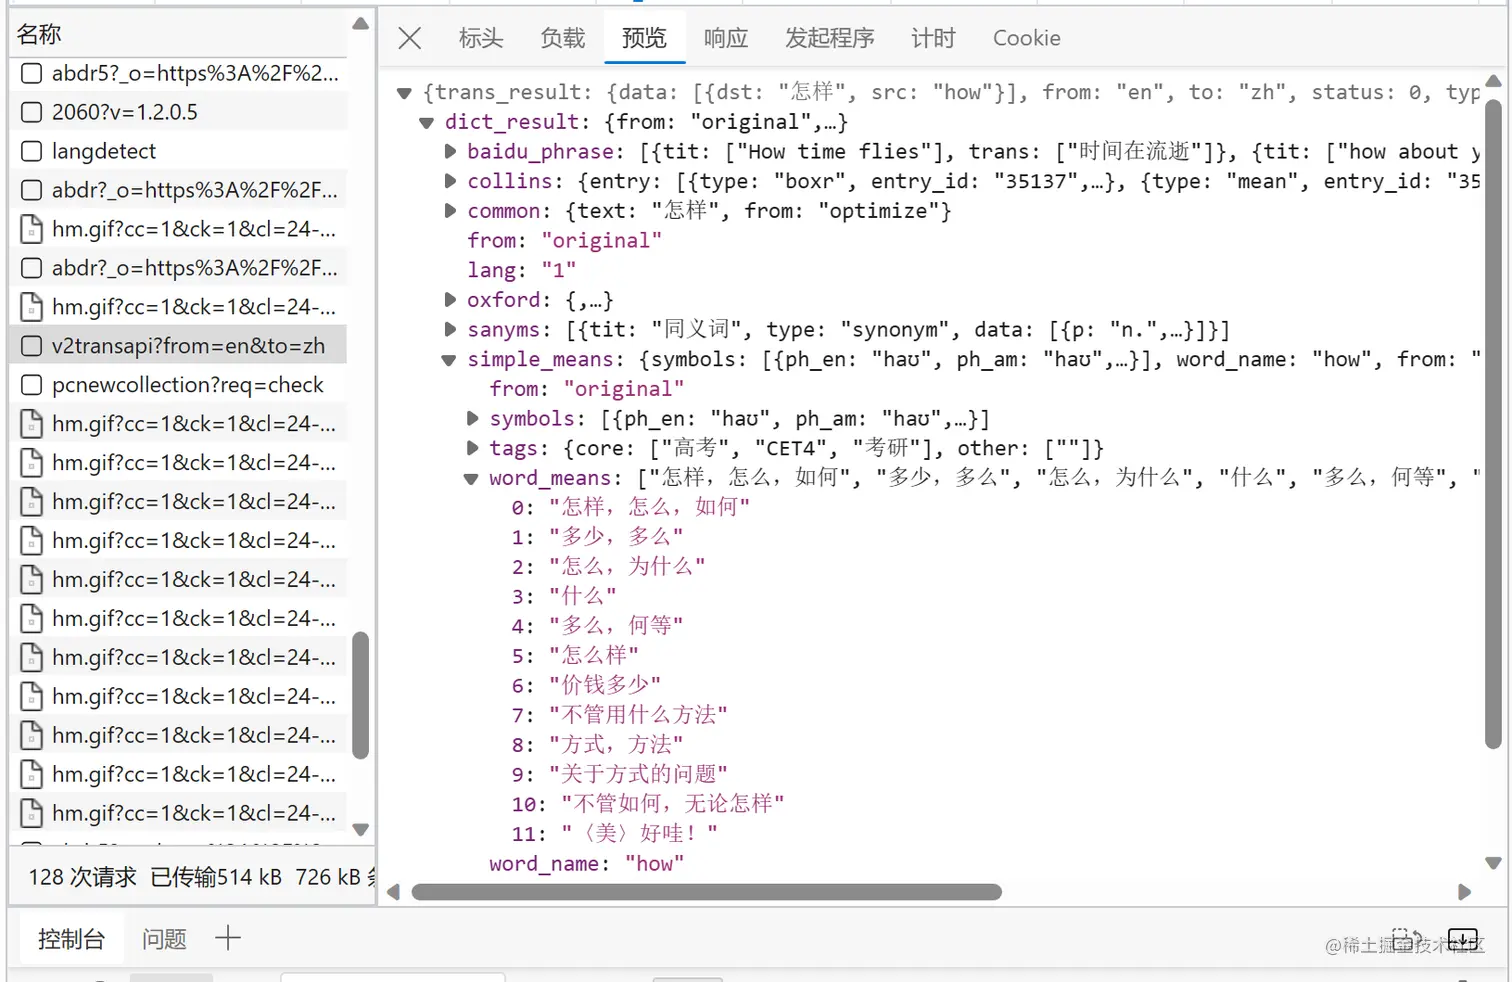Screen dimensions: 1512x982
Task: Click the "128 次请求" status text
Action: pos(82,877)
